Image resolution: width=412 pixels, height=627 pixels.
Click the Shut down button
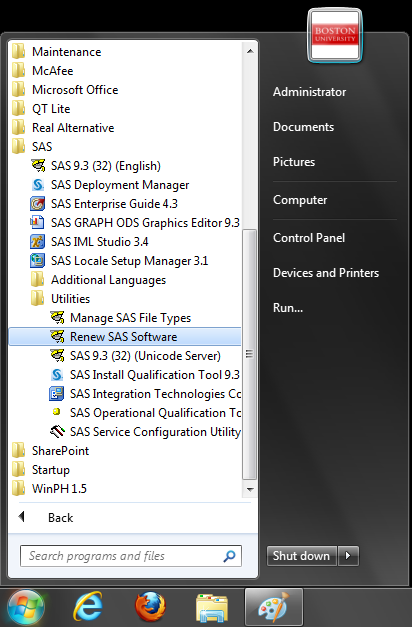[x=302, y=556]
